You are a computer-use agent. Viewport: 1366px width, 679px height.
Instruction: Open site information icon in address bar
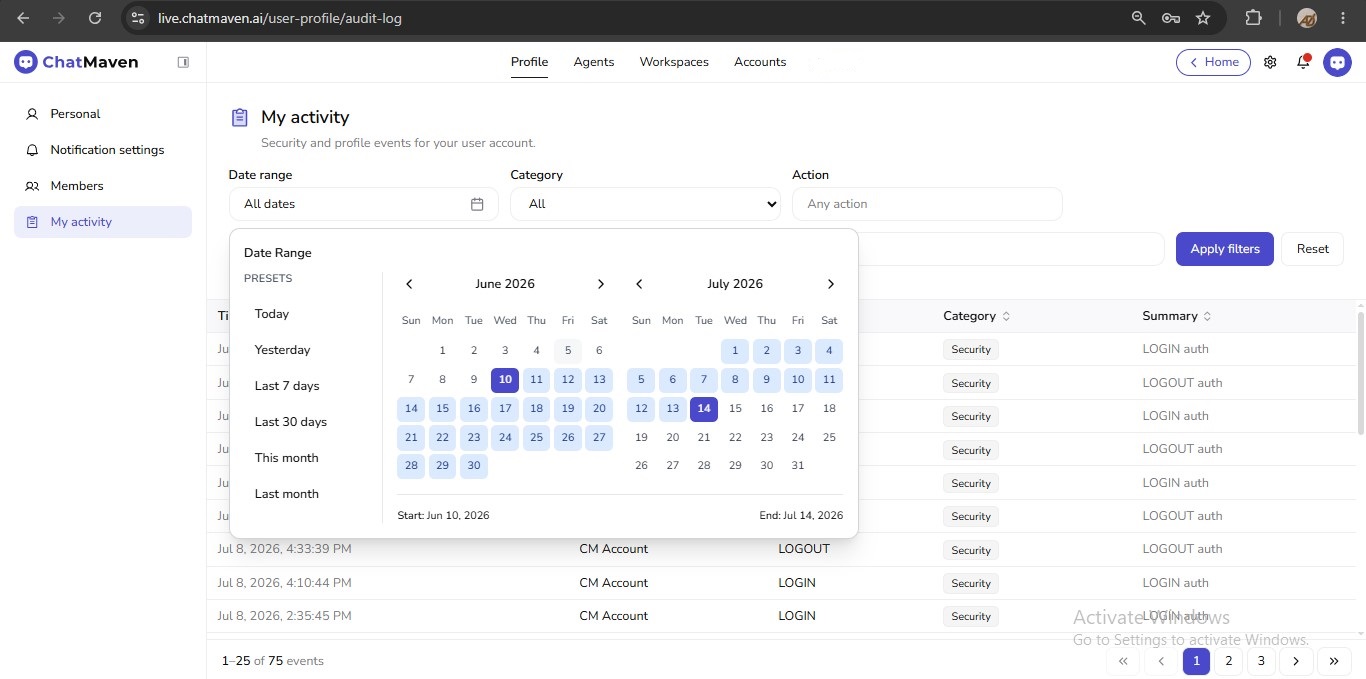[x=139, y=18]
